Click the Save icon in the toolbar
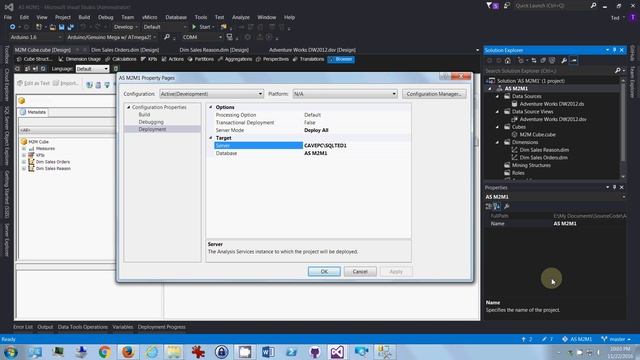The width and height of the screenshot is (640, 360). point(62,27)
